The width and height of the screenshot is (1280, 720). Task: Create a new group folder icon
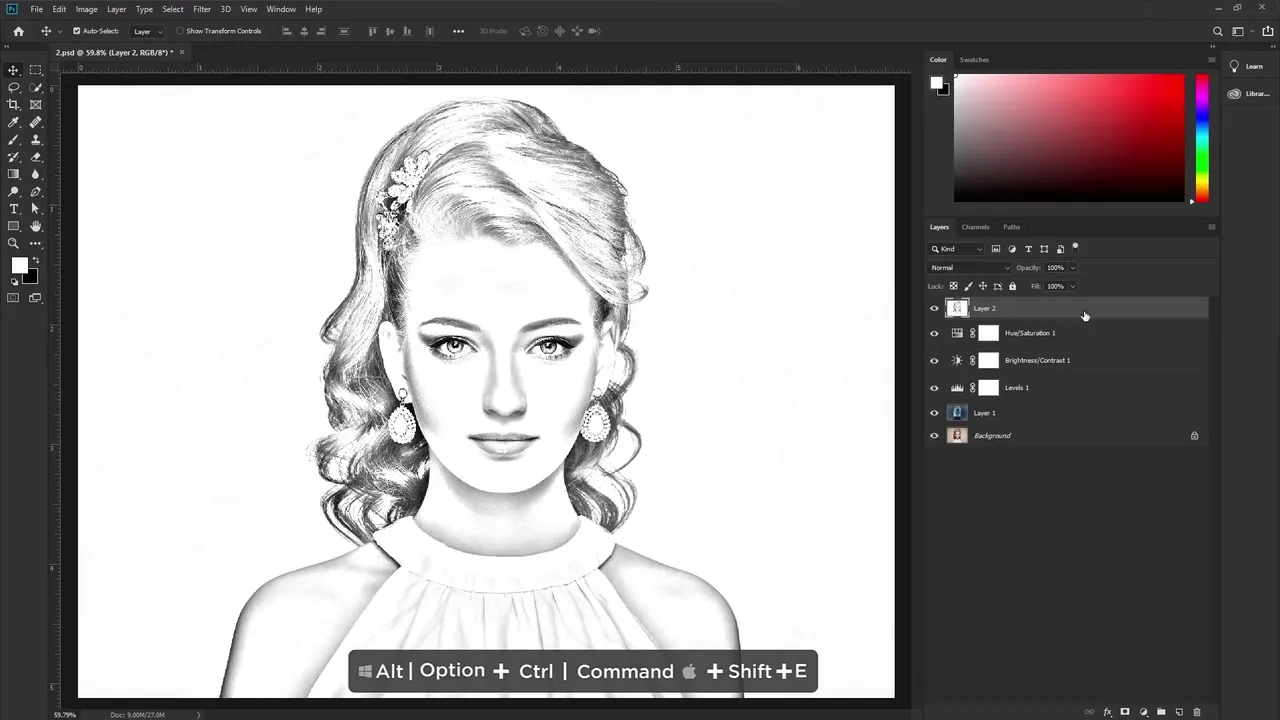(1161, 712)
